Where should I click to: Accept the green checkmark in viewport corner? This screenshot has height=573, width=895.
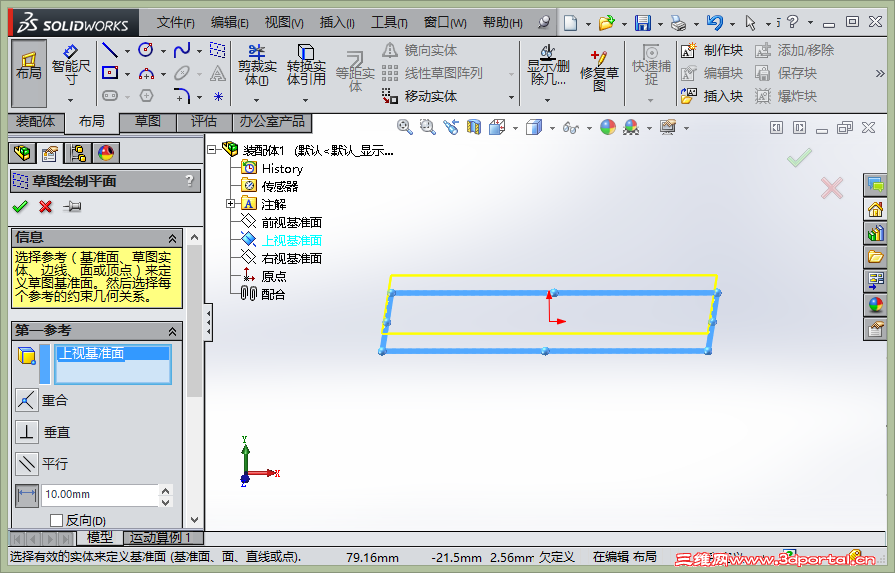click(x=799, y=157)
